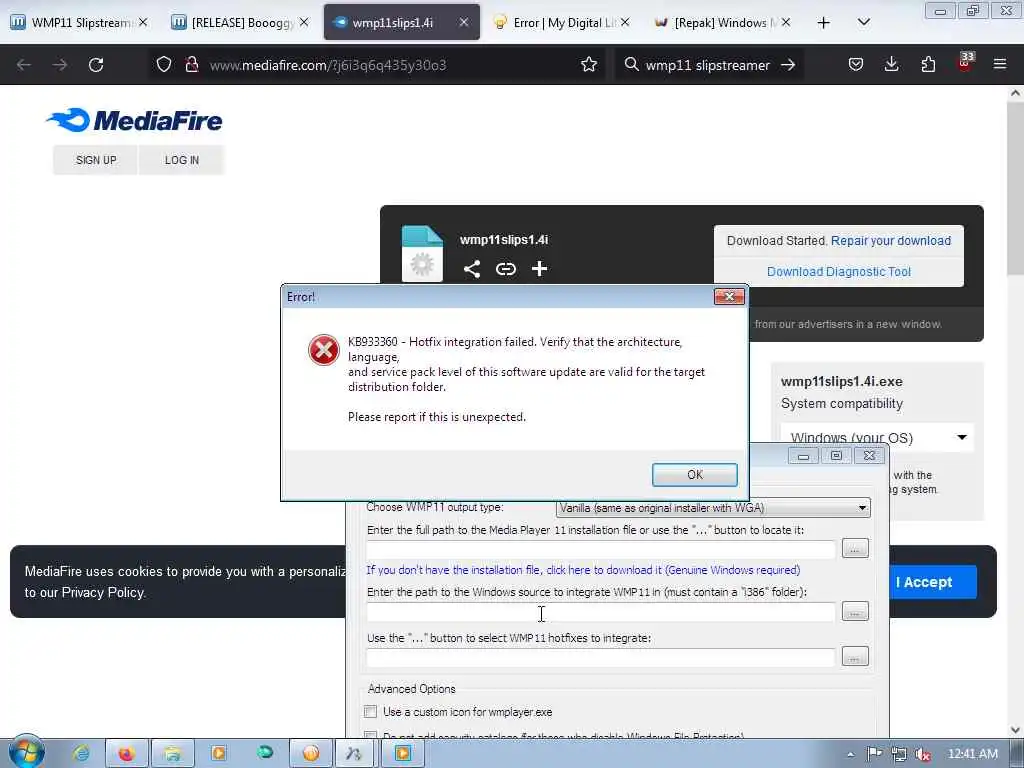The height and width of the screenshot is (768, 1024).
Task: Click the Action Center flag tray icon
Action: click(874, 754)
